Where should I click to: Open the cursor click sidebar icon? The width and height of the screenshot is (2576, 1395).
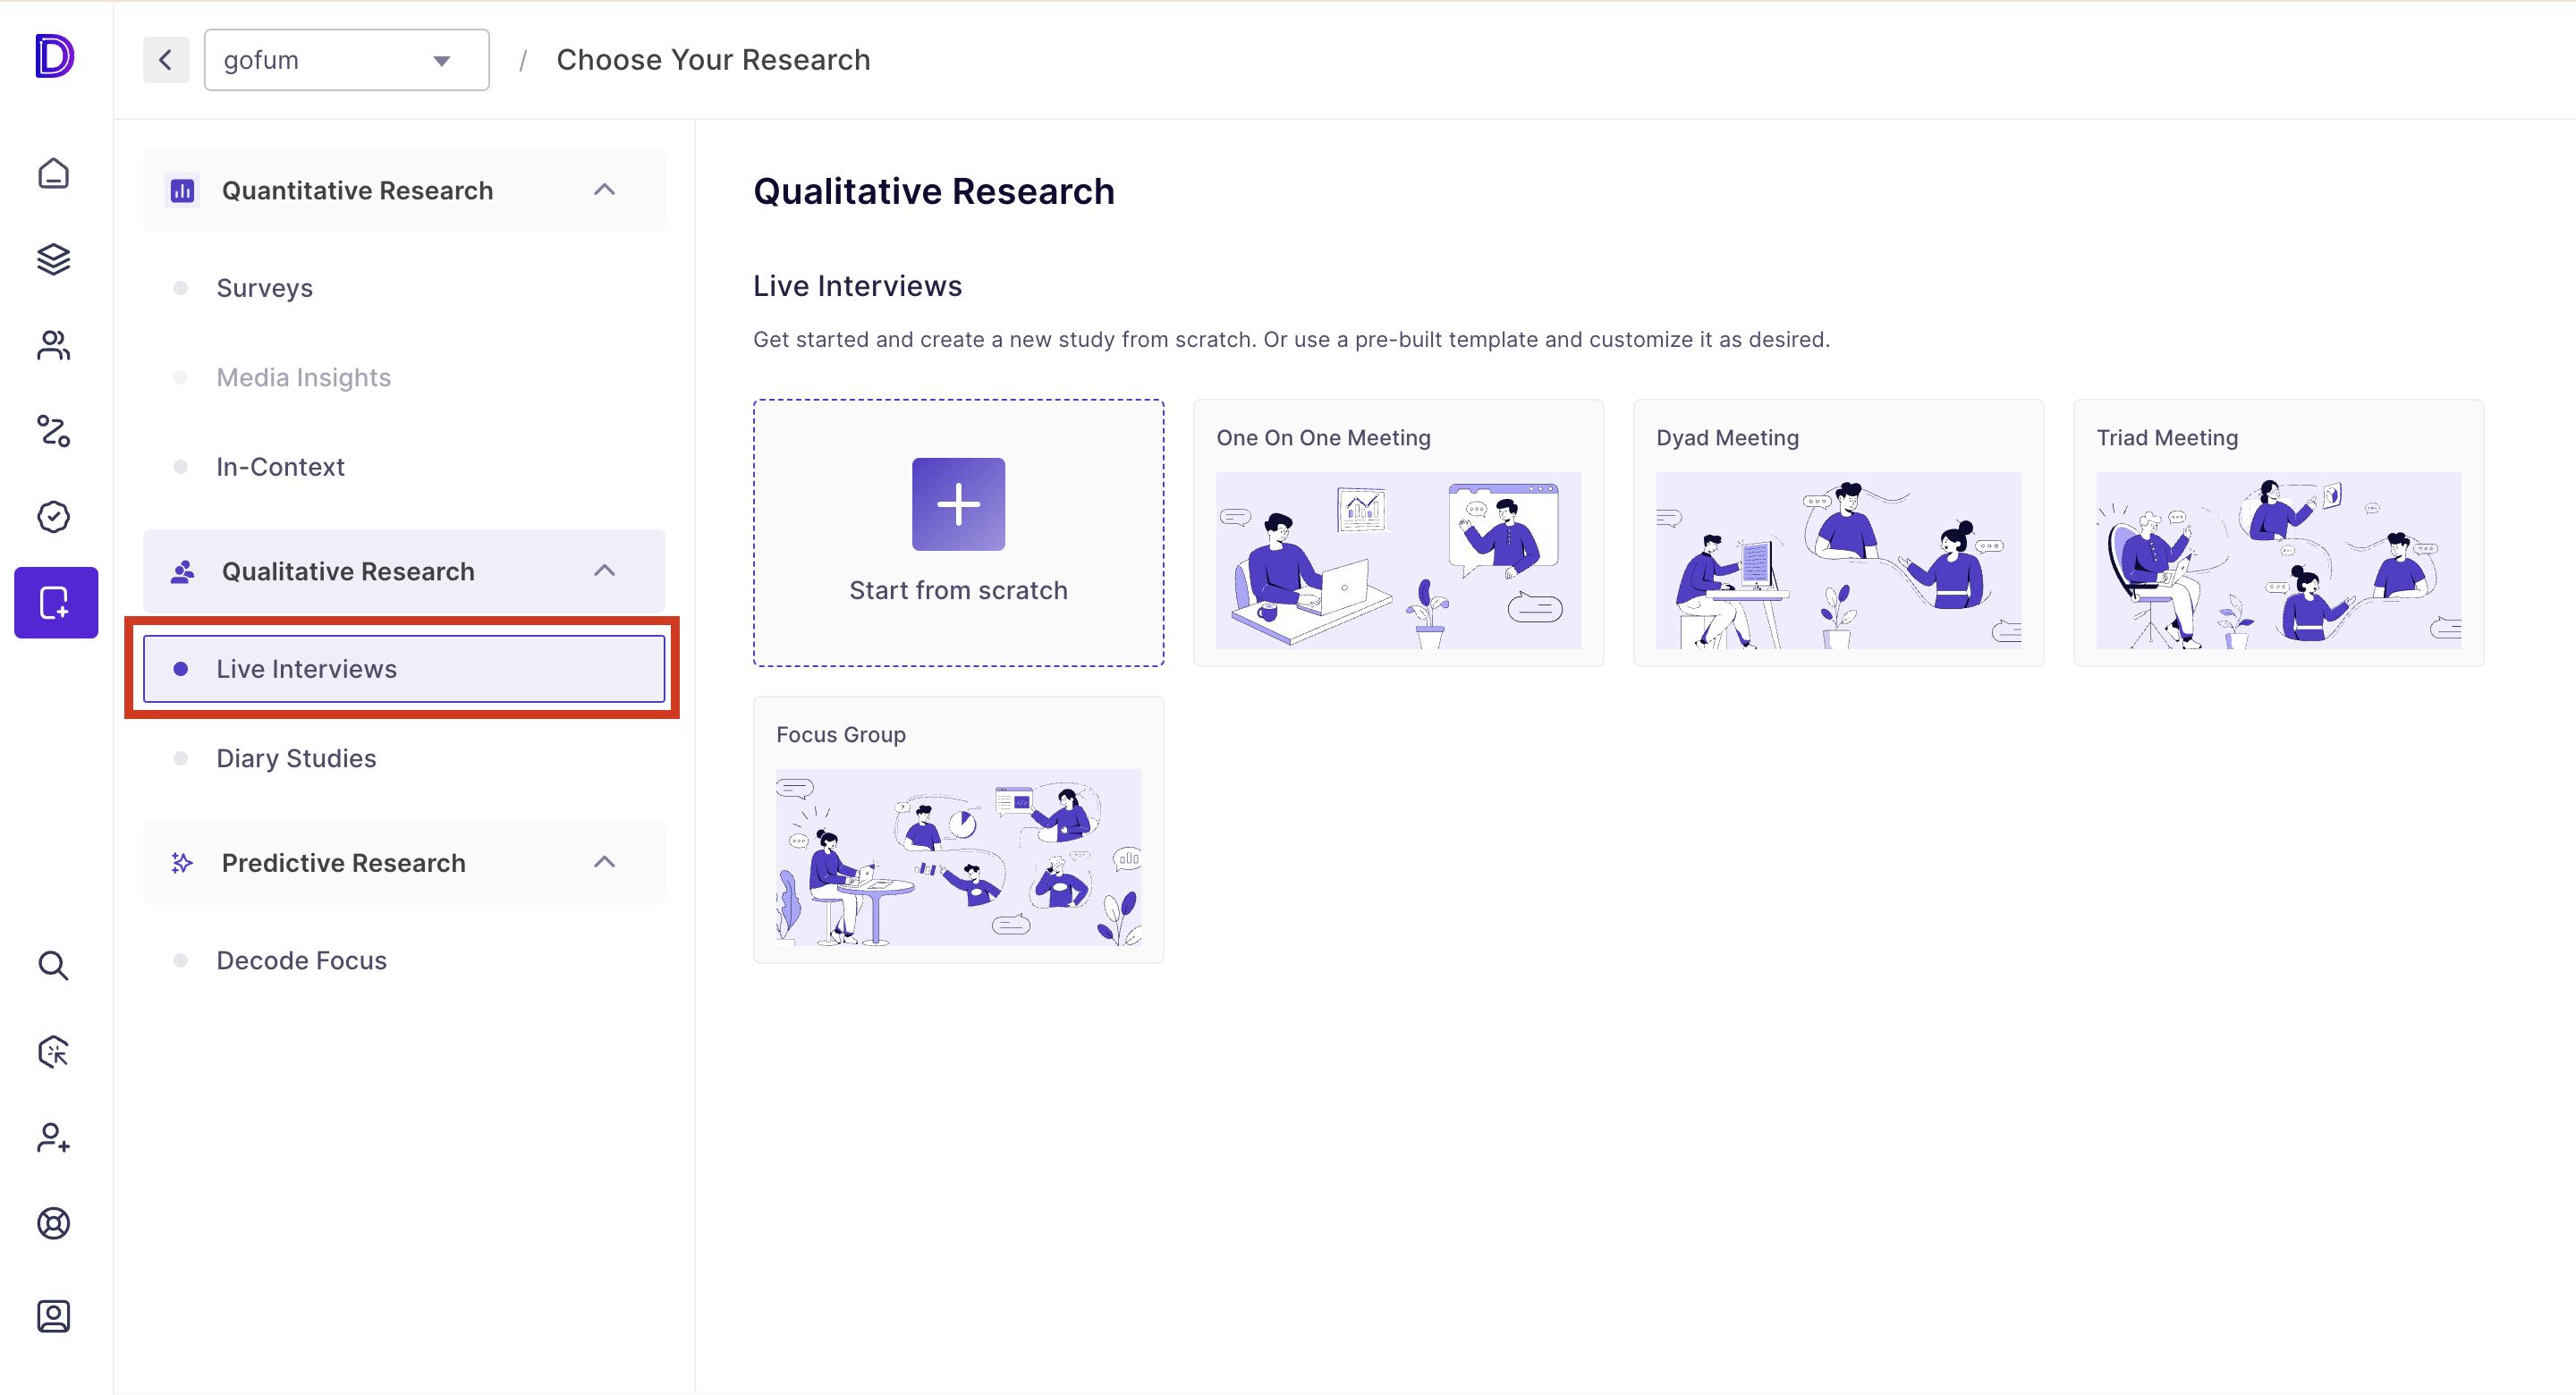click(54, 1051)
